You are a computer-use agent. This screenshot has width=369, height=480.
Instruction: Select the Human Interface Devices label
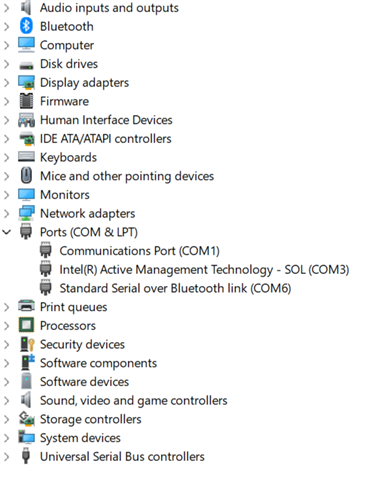pyautogui.click(x=106, y=120)
